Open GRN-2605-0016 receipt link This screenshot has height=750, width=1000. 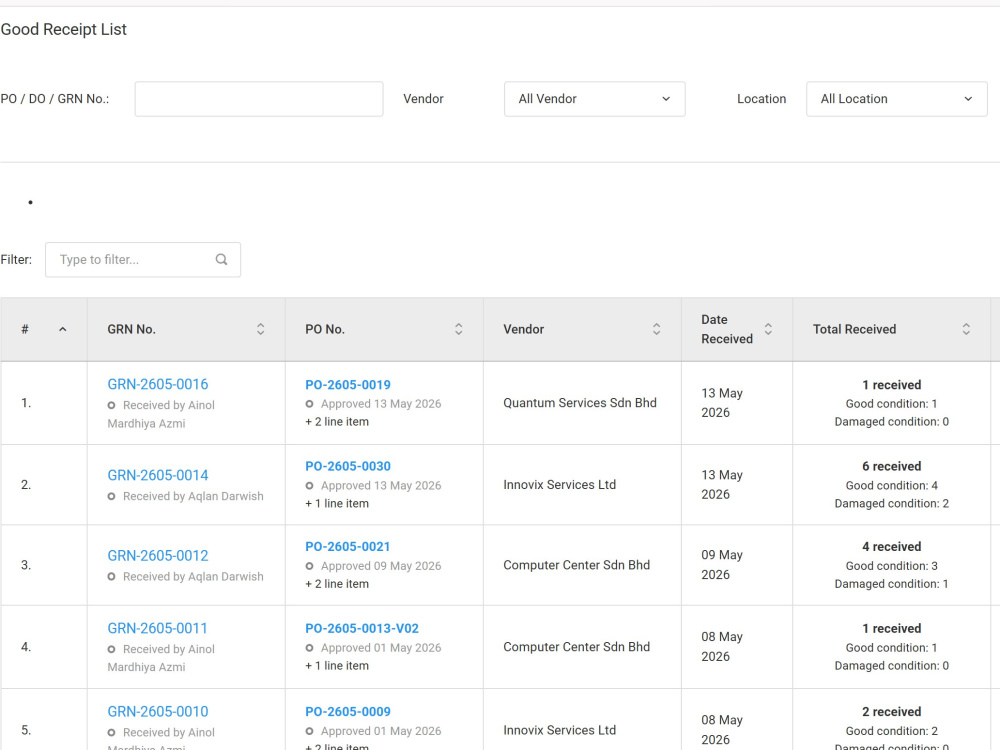tap(158, 385)
